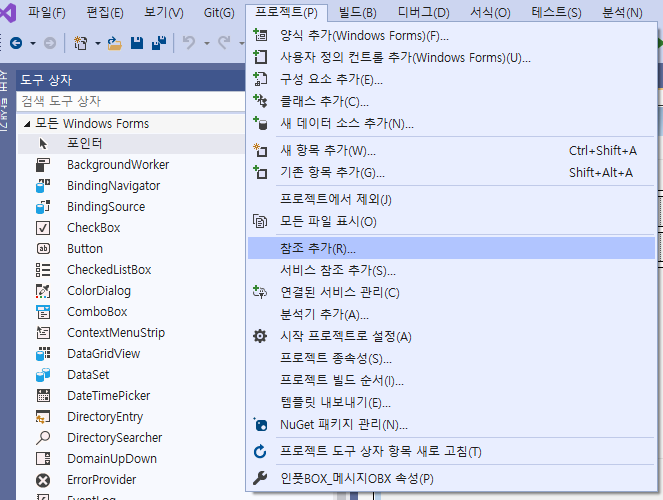Select BackgroundWorker in the toolbox
The image size is (663, 500).
(x=131, y=165)
